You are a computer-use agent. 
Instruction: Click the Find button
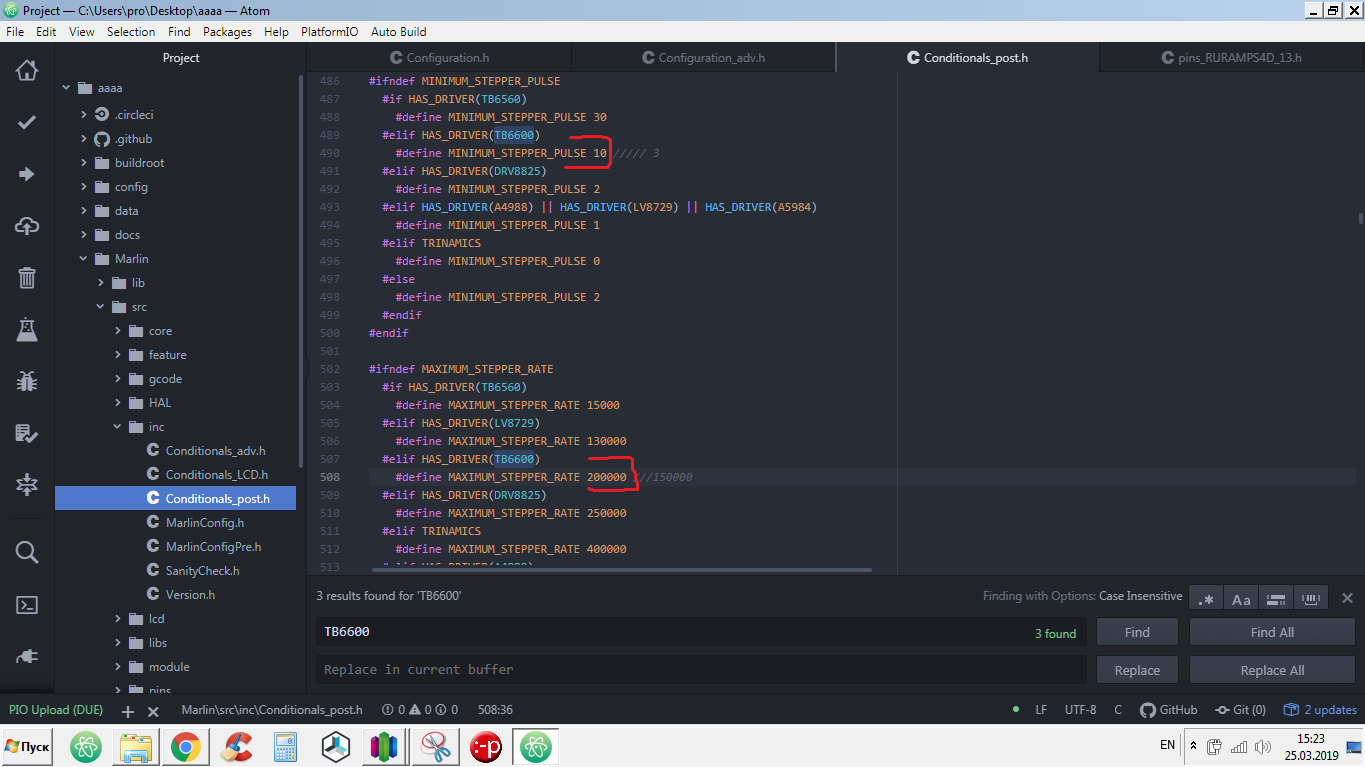(1137, 632)
